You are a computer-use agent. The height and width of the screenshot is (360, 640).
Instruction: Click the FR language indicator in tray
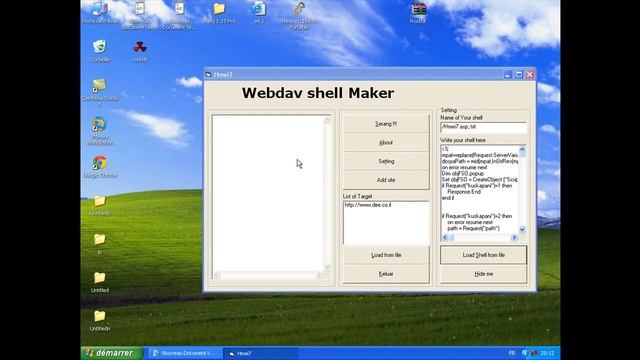512,353
